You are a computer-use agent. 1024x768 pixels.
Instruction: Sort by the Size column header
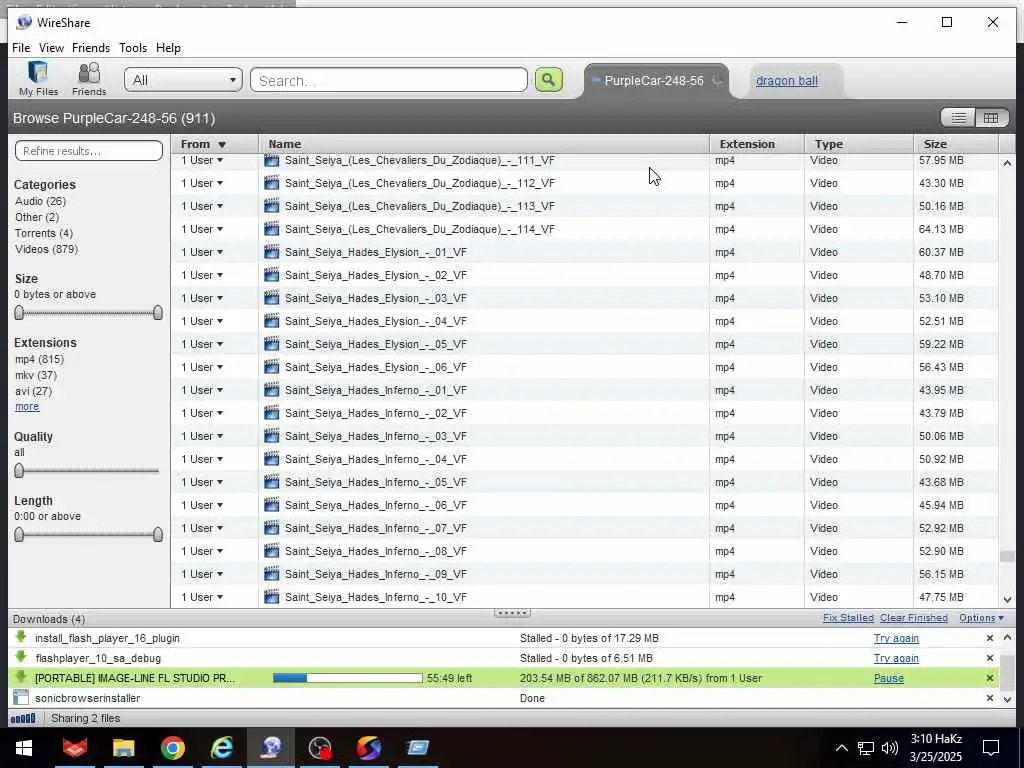955,144
